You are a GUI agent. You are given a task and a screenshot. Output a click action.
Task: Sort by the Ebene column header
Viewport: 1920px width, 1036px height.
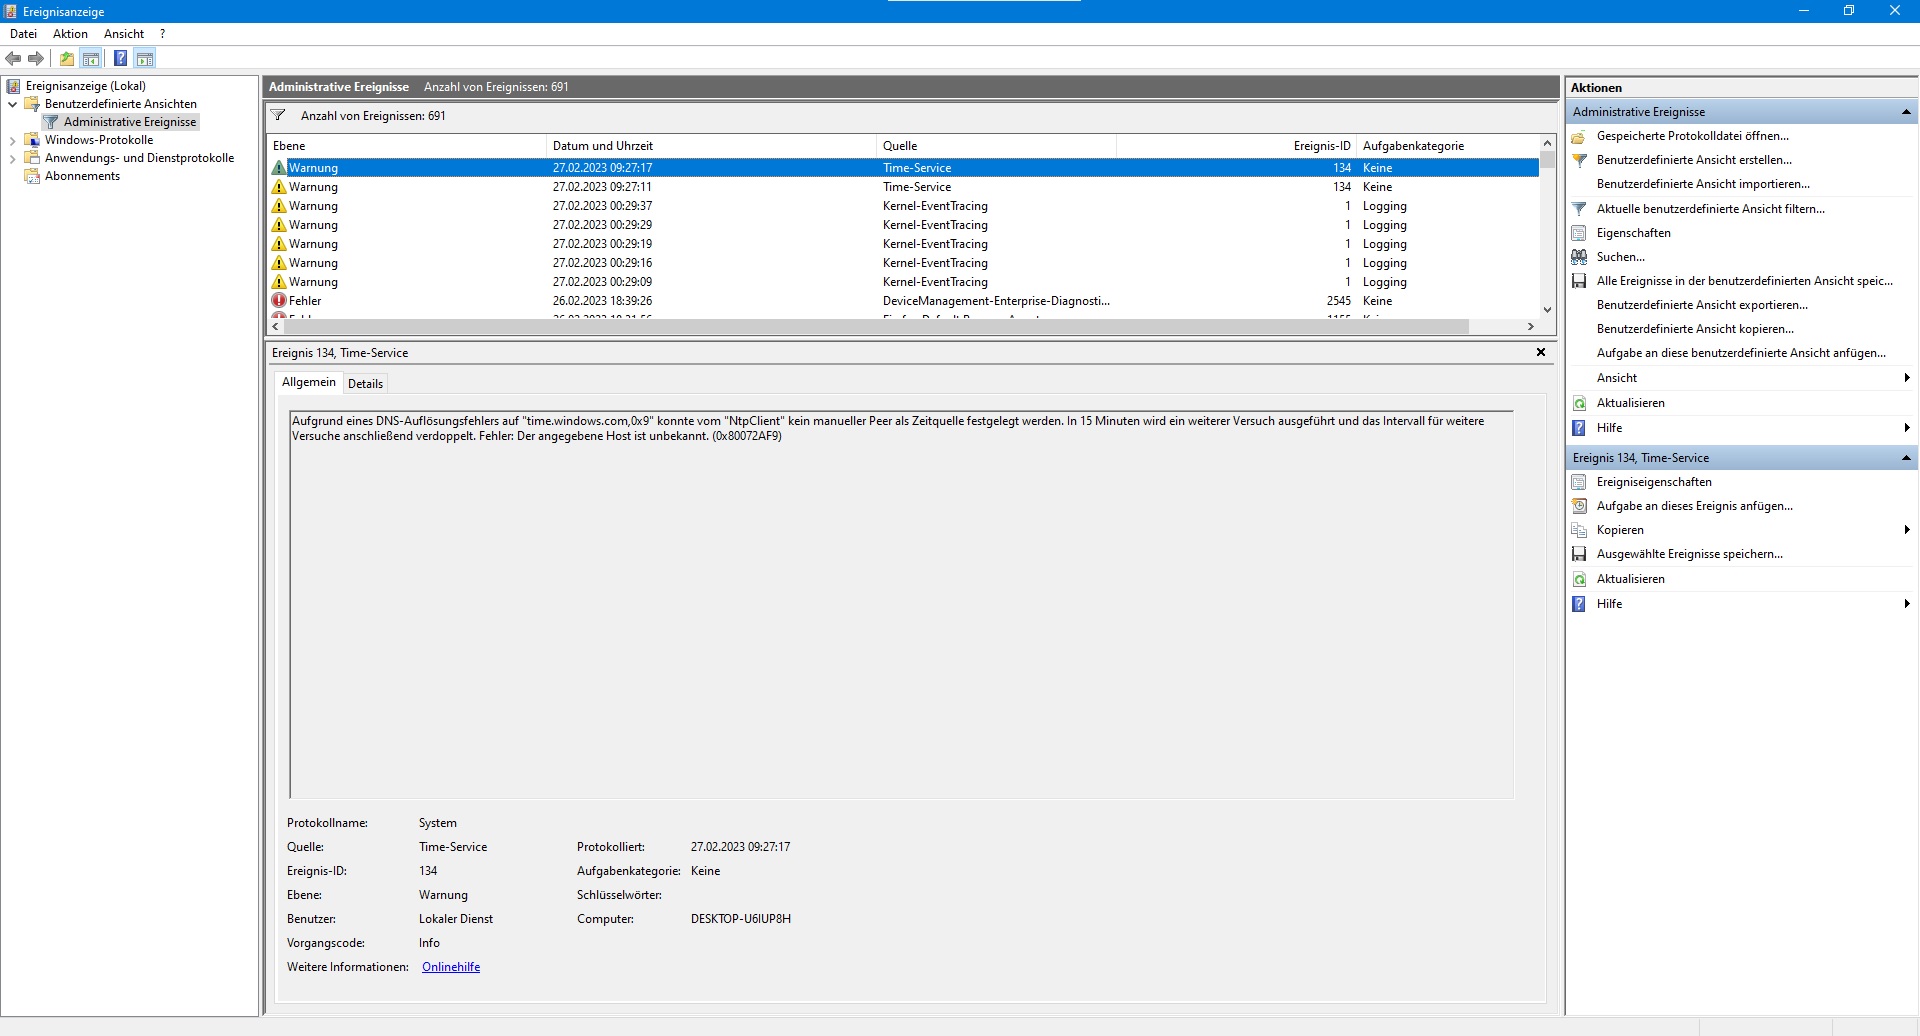point(406,146)
